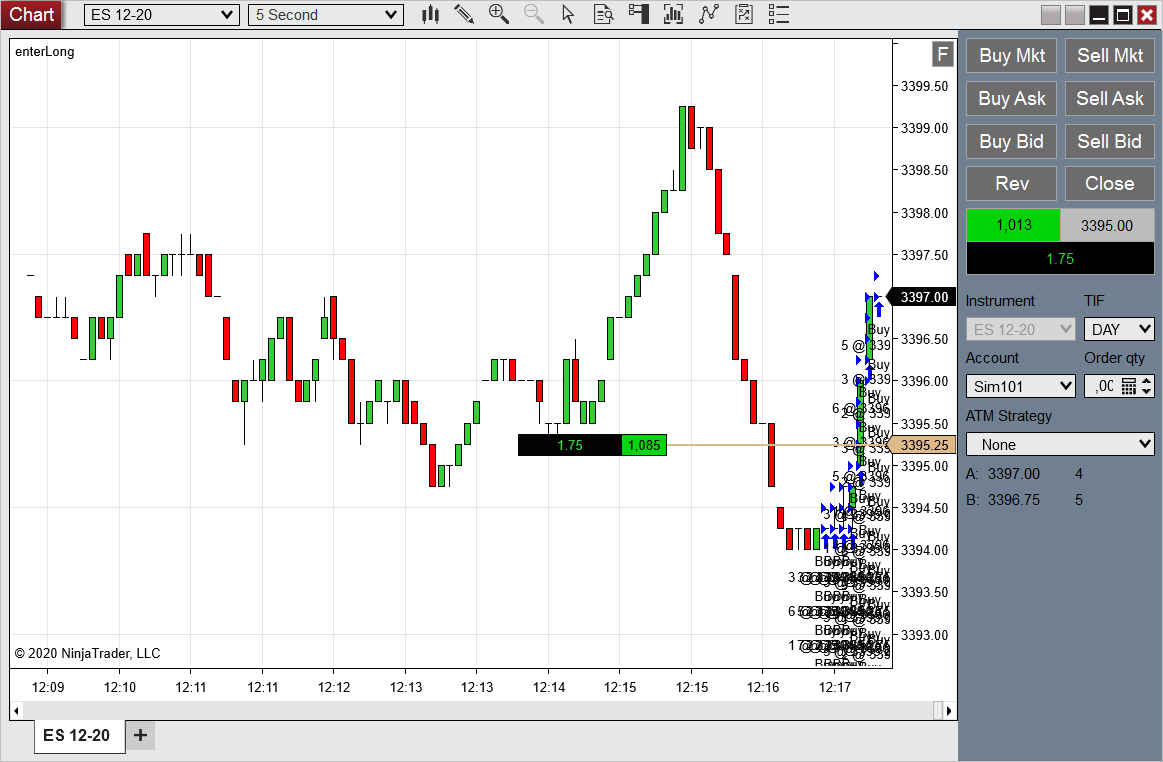Click the 12:15 time axis label under peak
This screenshot has width=1163, height=762.
coord(691,687)
